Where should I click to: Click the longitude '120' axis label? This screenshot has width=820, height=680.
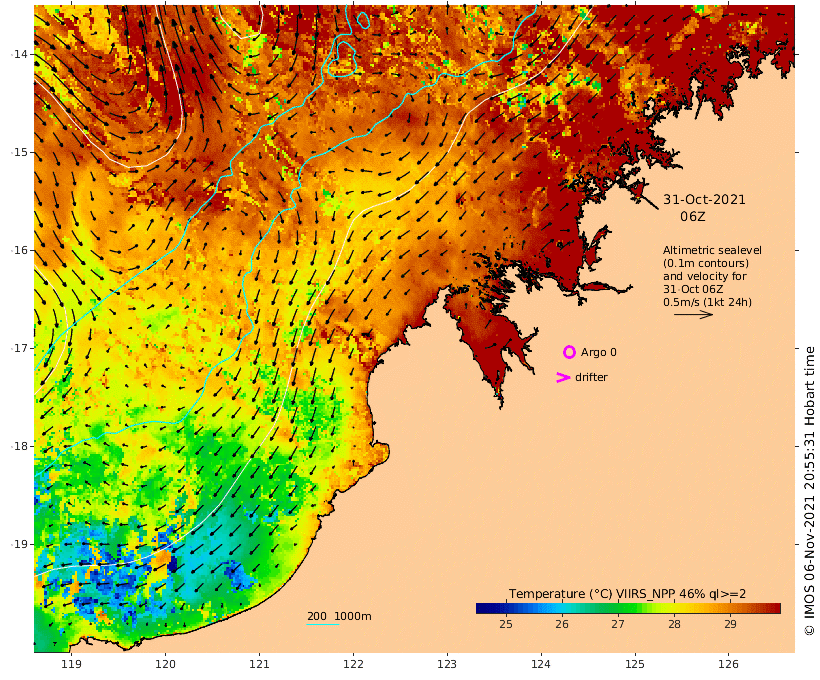pyautogui.click(x=165, y=664)
